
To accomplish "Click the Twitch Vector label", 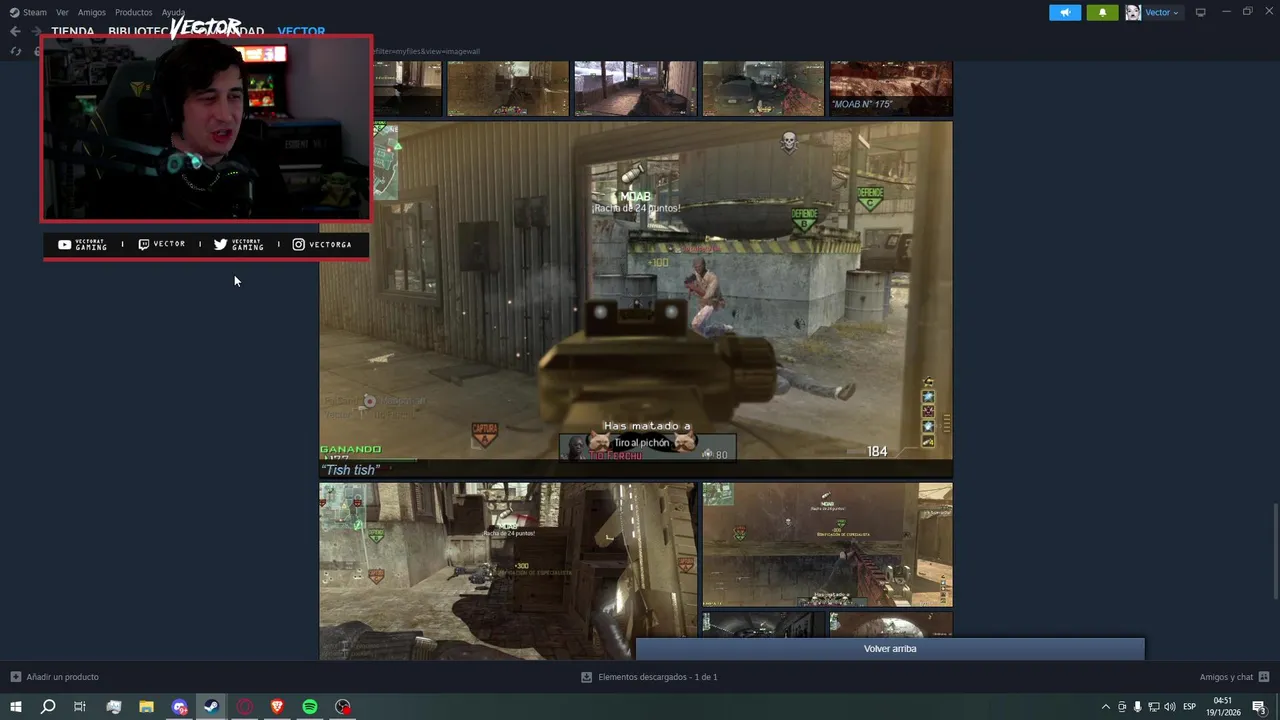I will tap(161, 244).
